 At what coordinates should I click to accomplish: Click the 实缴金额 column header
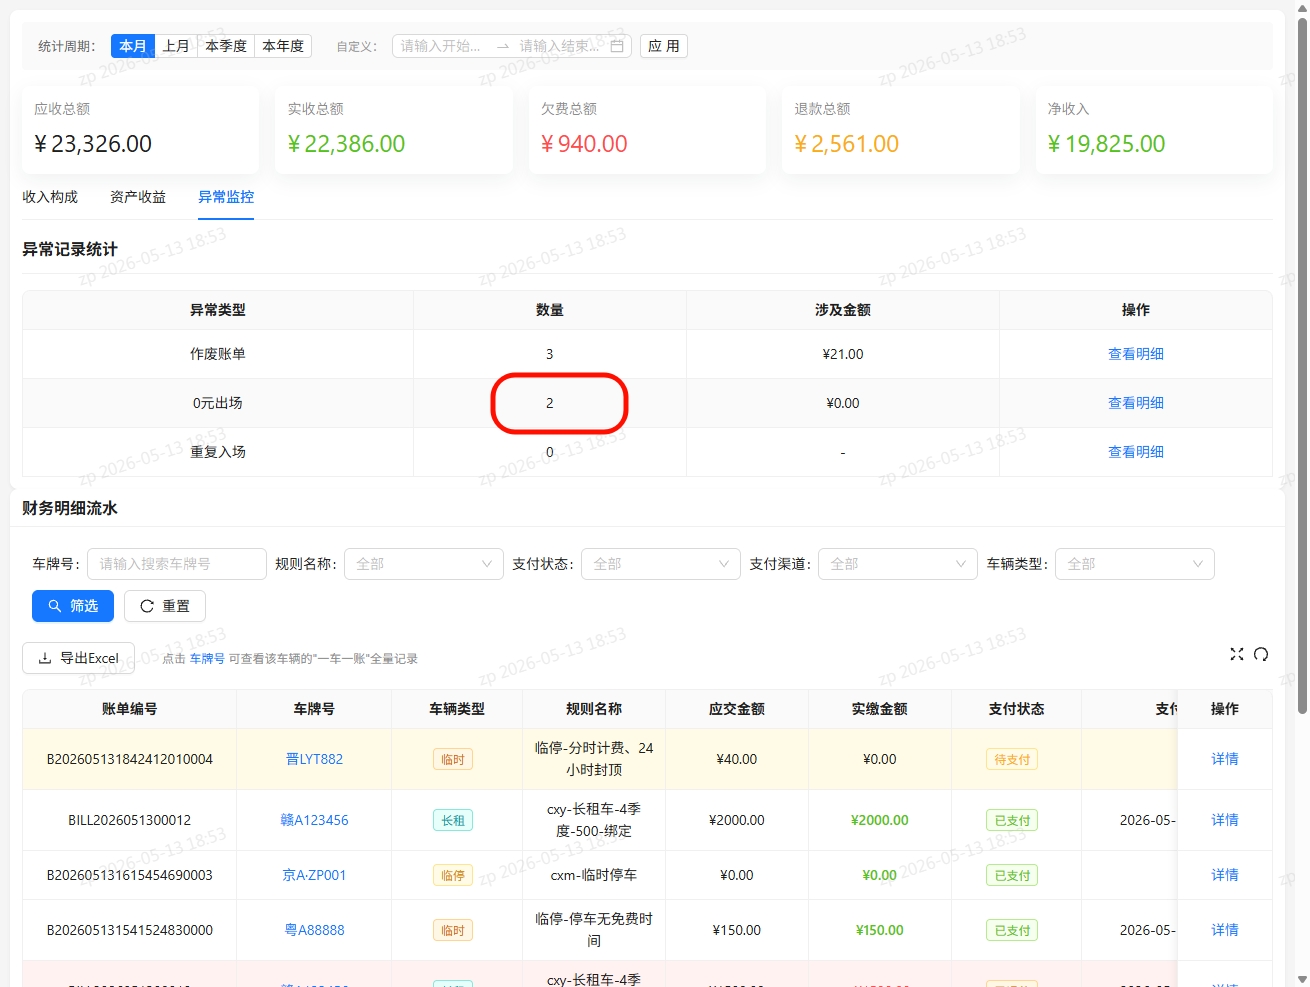(x=880, y=709)
